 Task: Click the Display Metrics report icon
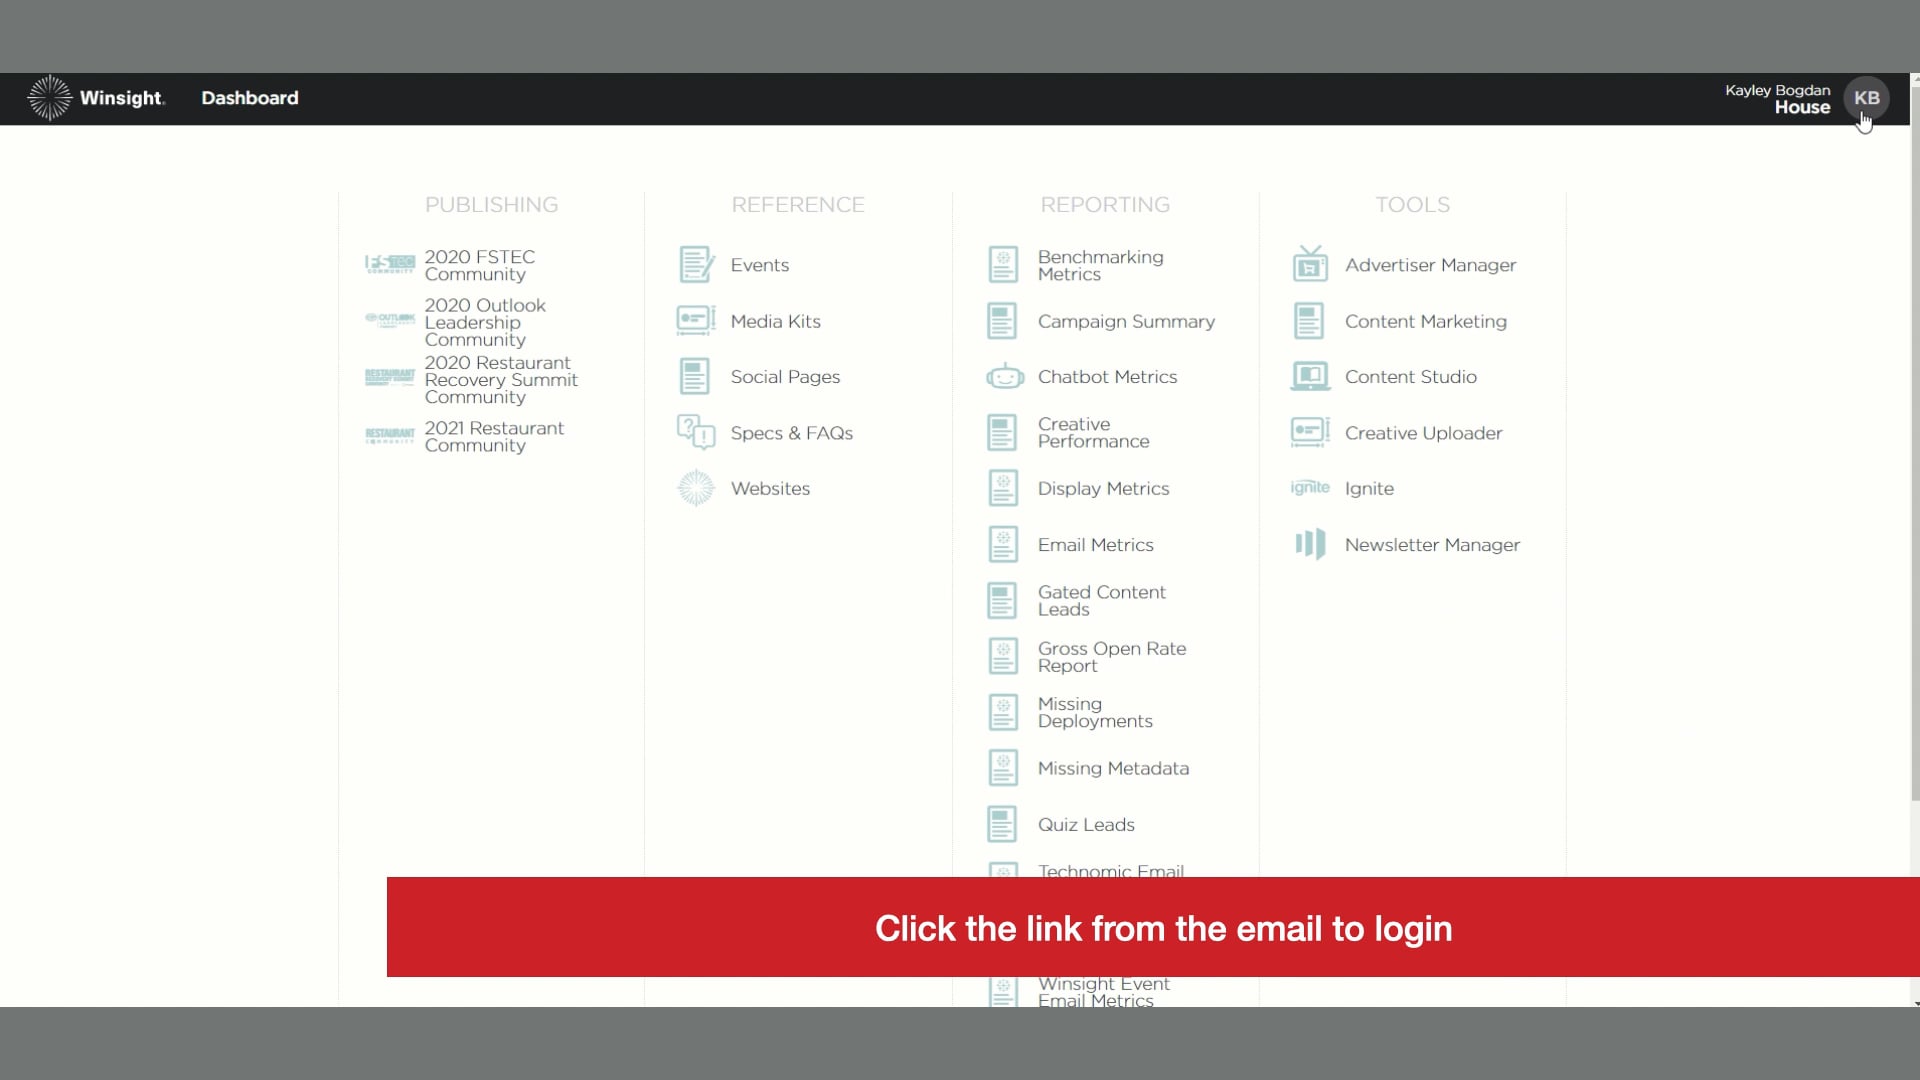click(x=1003, y=488)
